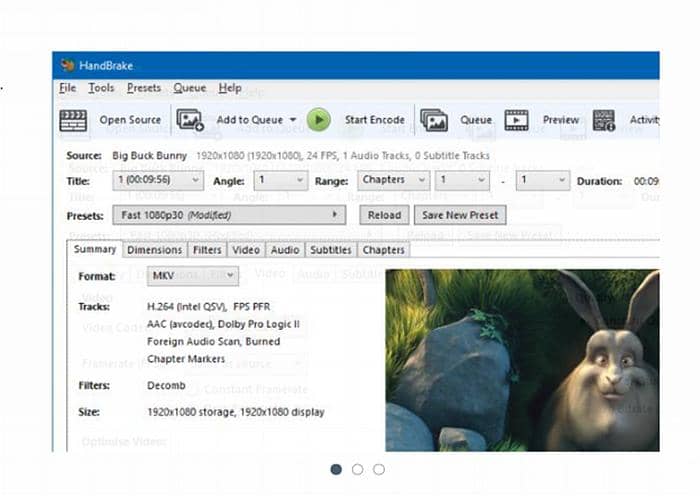Viewport: 700px width, 498px height.
Task: Switch to the Filters tab
Action: click(x=207, y=250)
